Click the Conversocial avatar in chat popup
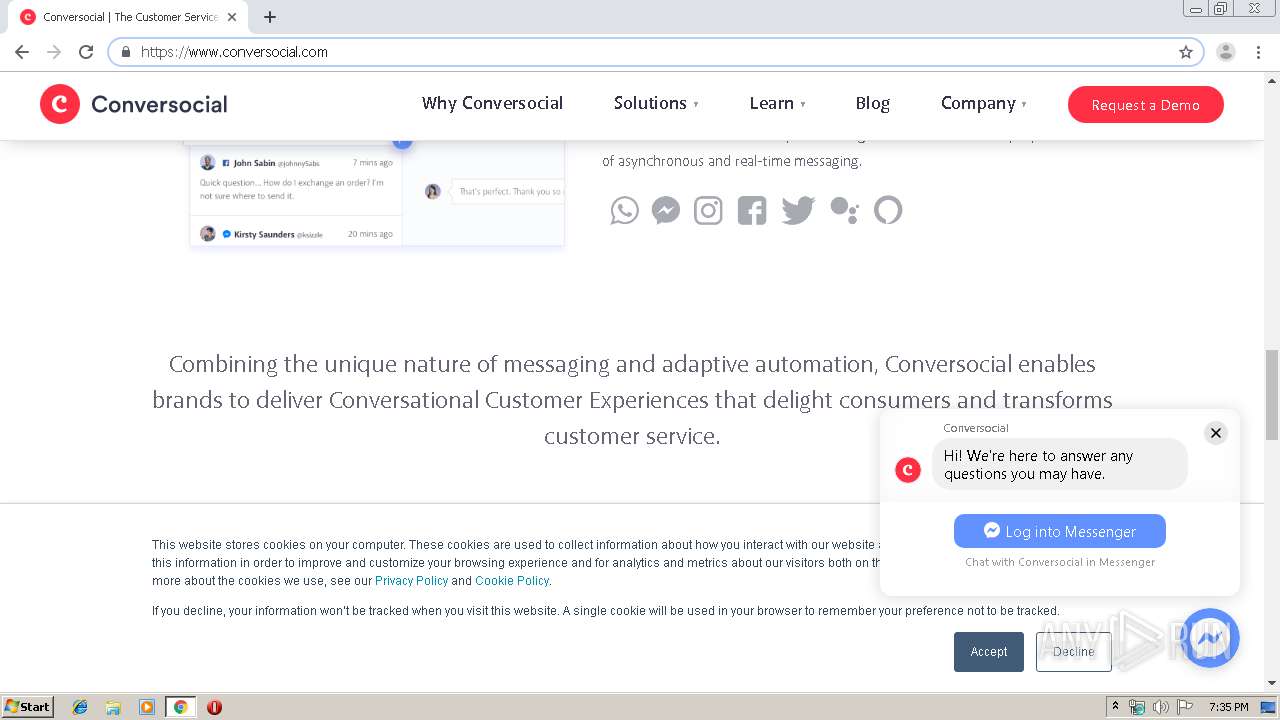Viewport: 1280px width, 720px height. tap(908, 469)
